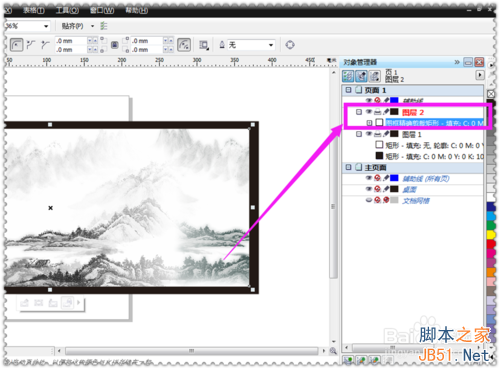Open the 贴齐(P) snap dropdown
This screenshot has width=500, height=369.
coord(92,26)
